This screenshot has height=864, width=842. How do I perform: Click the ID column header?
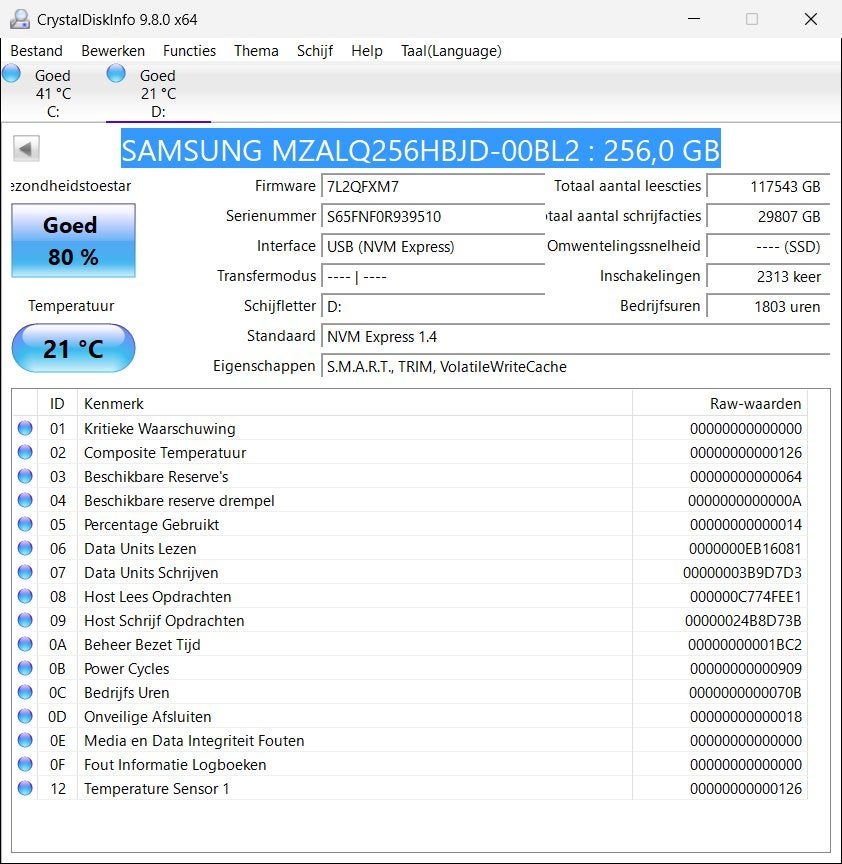click(x=57, y=403)
